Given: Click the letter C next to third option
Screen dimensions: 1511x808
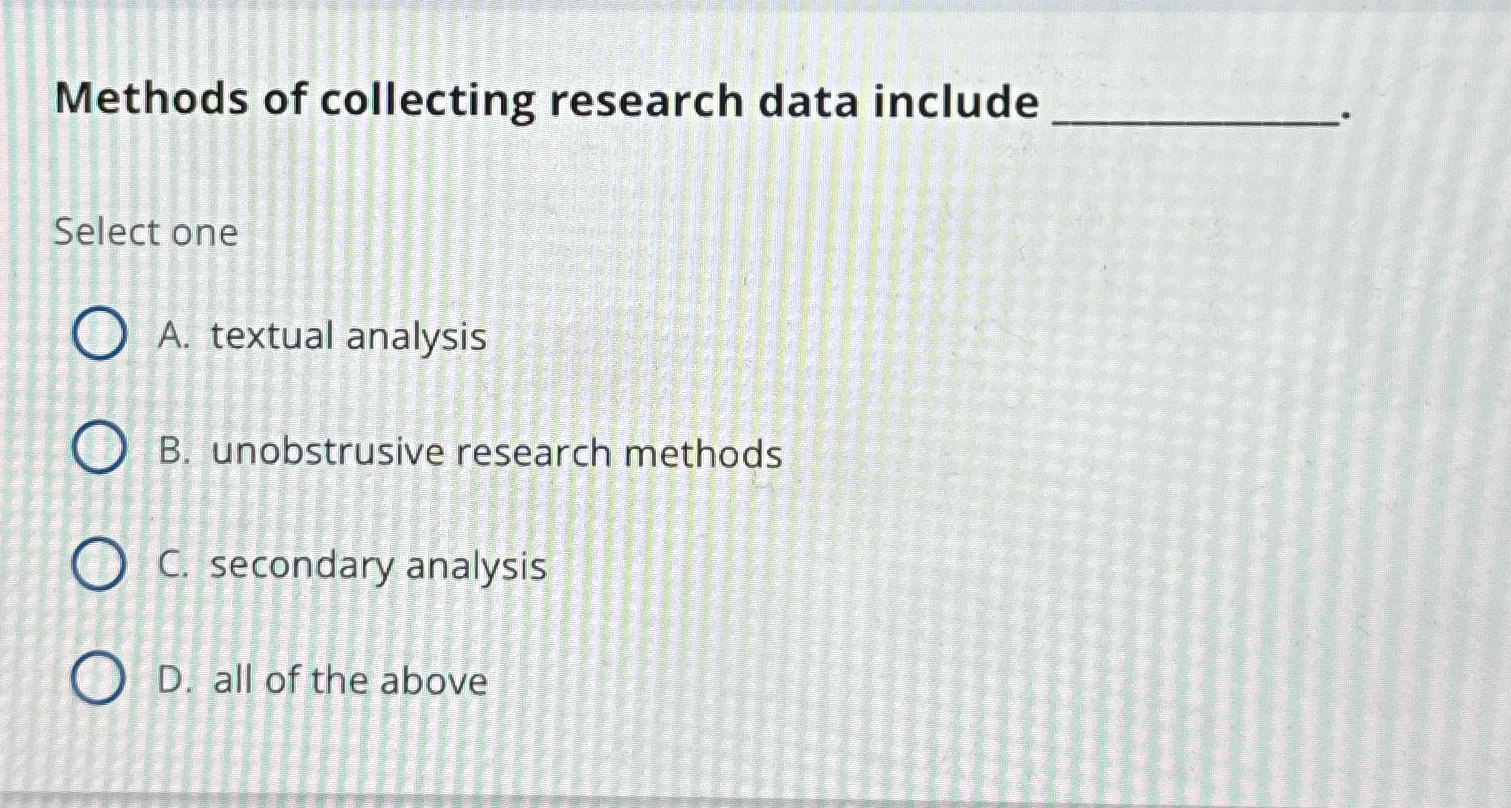Looking at the screenshot, I should 172,567.
